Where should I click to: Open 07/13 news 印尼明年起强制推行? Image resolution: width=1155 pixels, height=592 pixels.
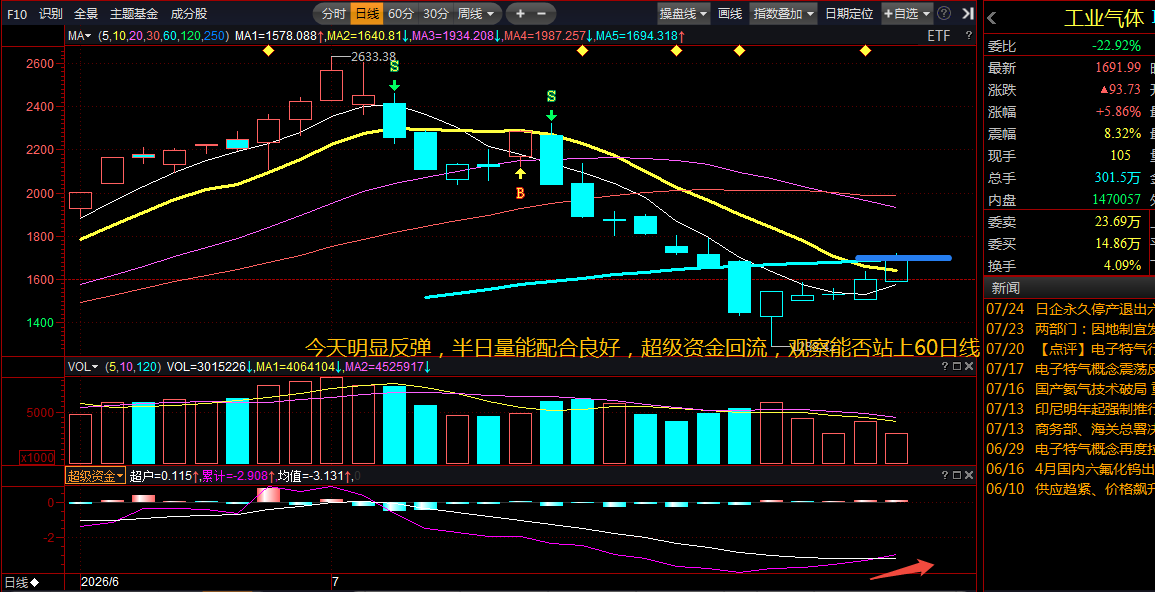[x=1070, y=408]
